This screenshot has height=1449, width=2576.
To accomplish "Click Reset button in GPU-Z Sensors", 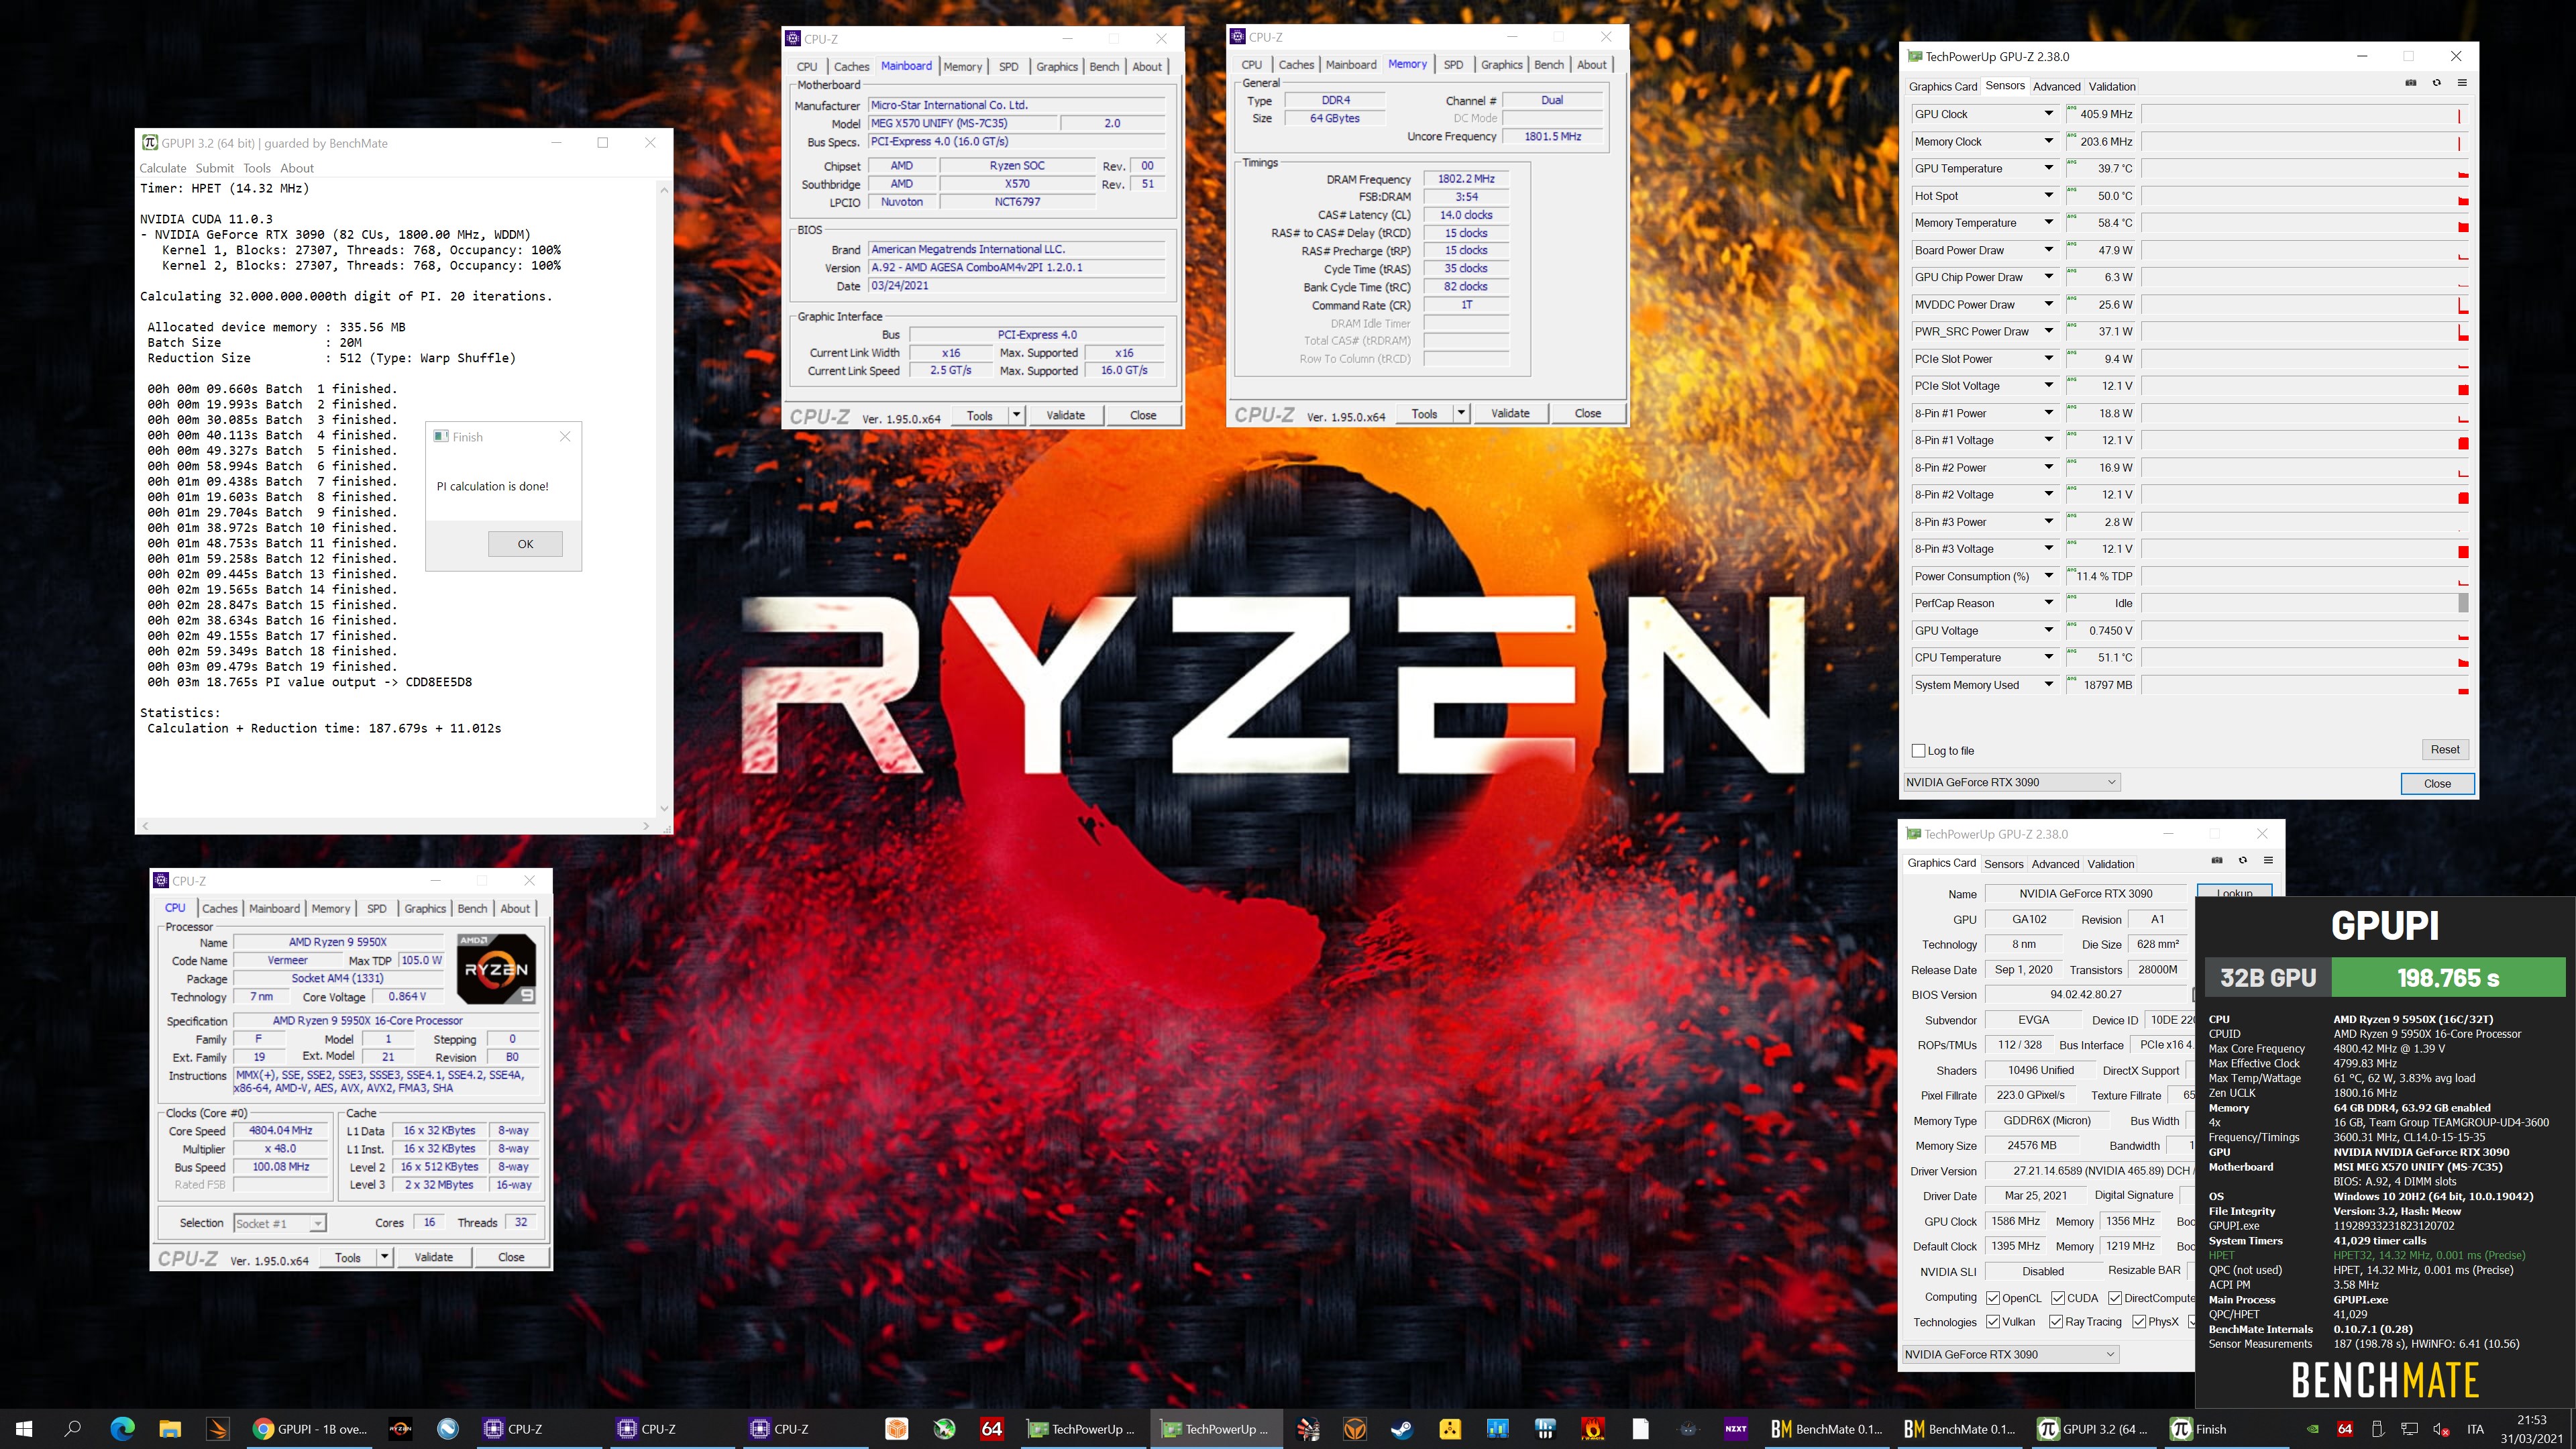I will pyautogui.click(x=2444, y=749).
